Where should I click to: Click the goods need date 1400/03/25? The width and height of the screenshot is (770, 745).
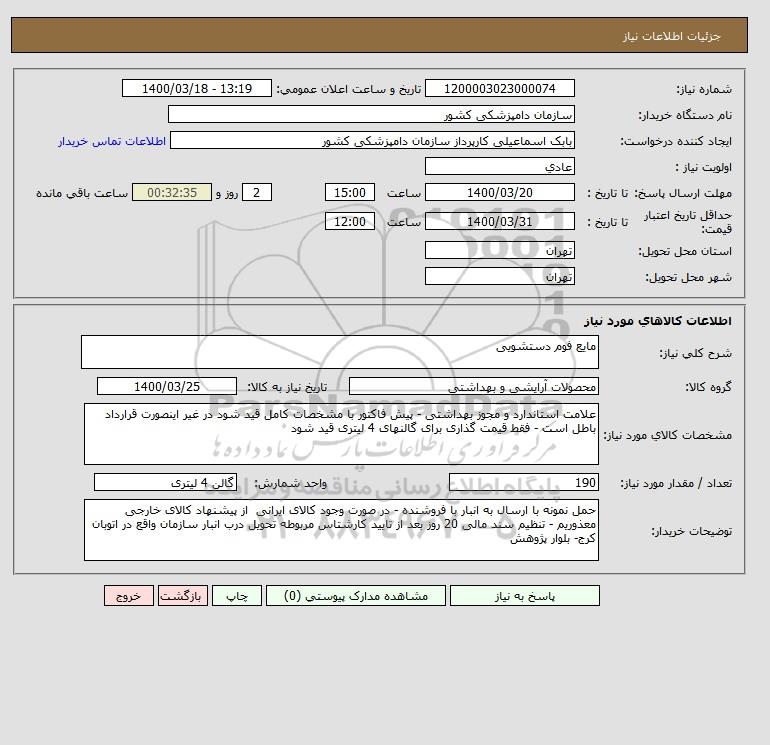coord(167,386)
